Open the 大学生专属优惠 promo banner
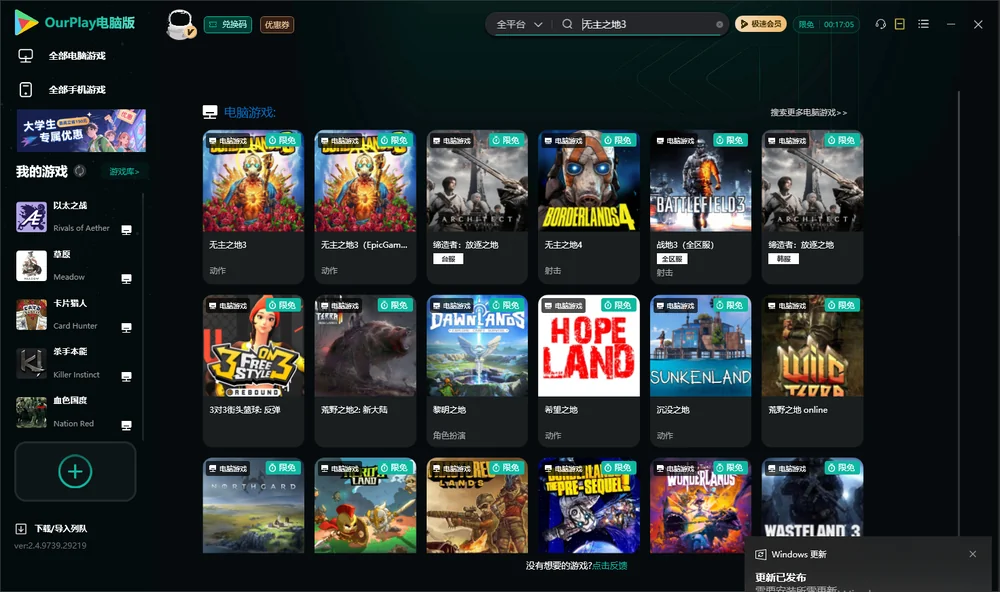 coord(82,131)
